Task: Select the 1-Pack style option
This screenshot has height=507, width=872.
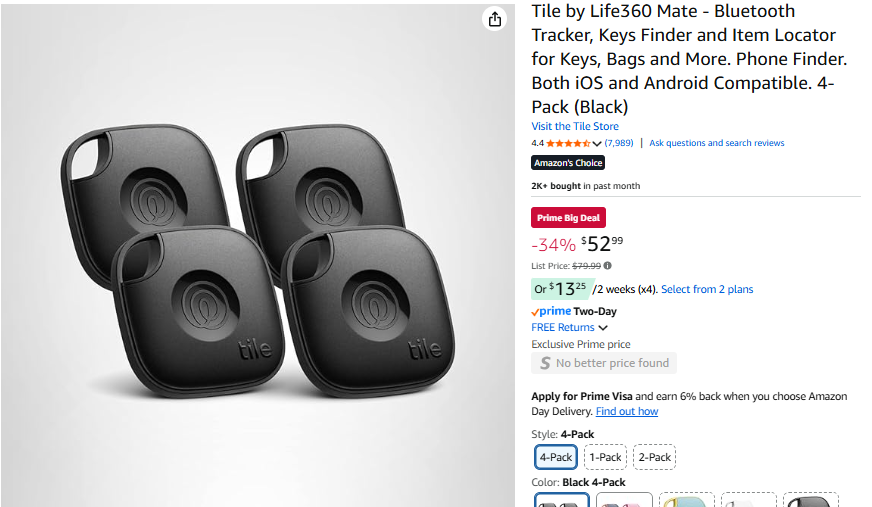Action: [x=605, y=457]
